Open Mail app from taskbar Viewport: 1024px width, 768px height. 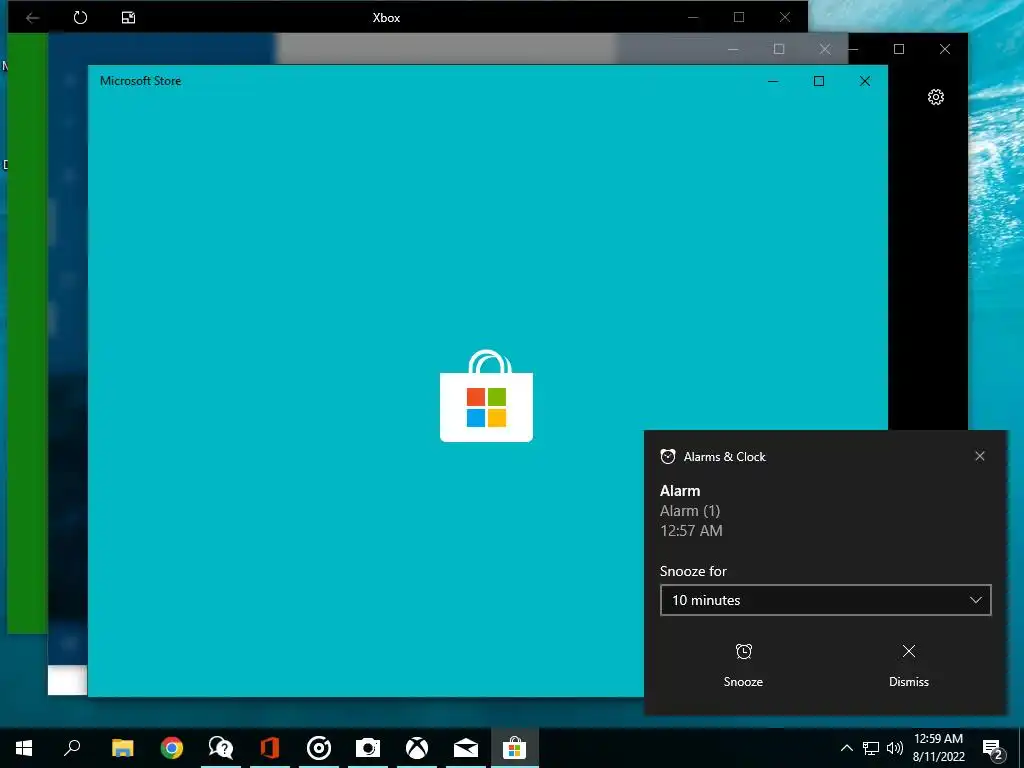466,748
